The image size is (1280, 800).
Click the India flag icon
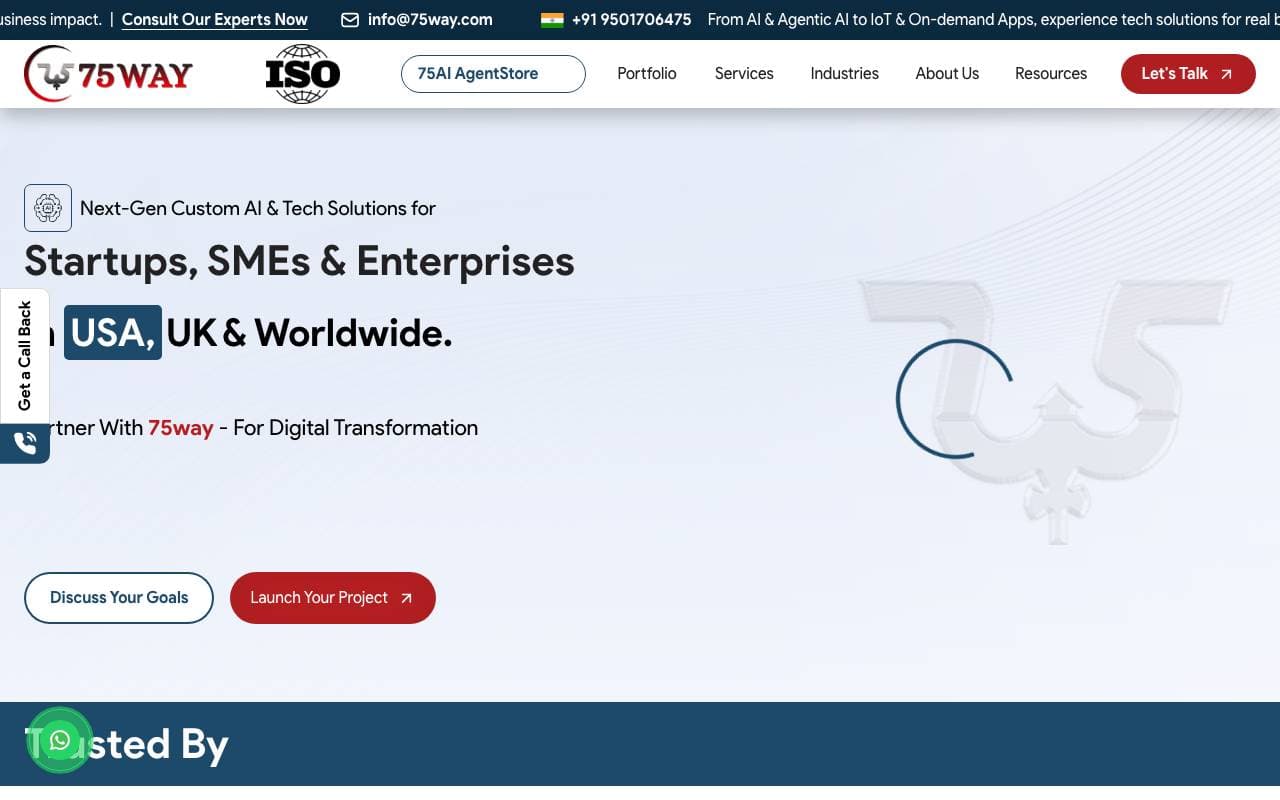[552, 20]
